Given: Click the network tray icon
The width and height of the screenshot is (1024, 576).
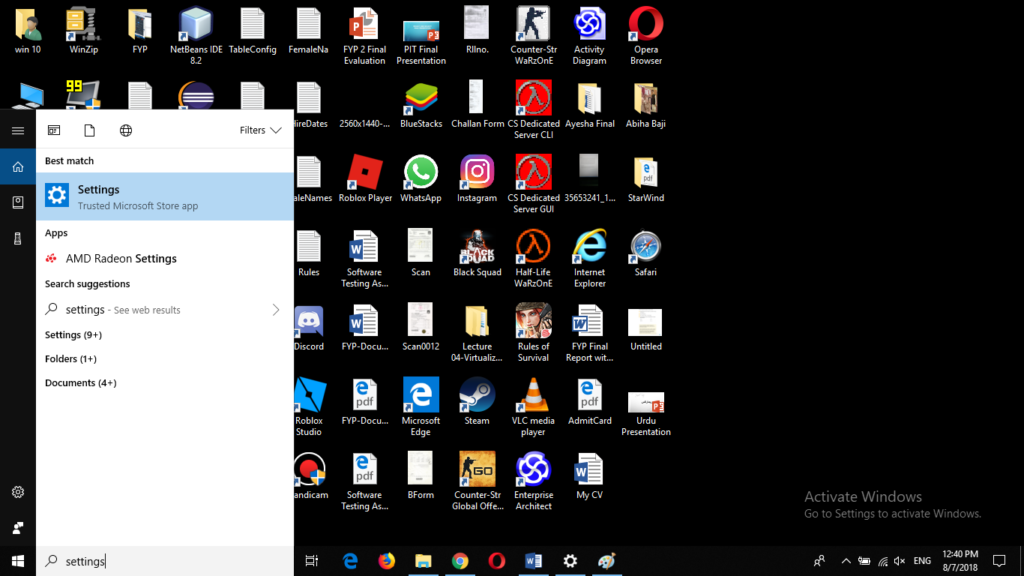Looking at the screenshot, I should (882, 561).
